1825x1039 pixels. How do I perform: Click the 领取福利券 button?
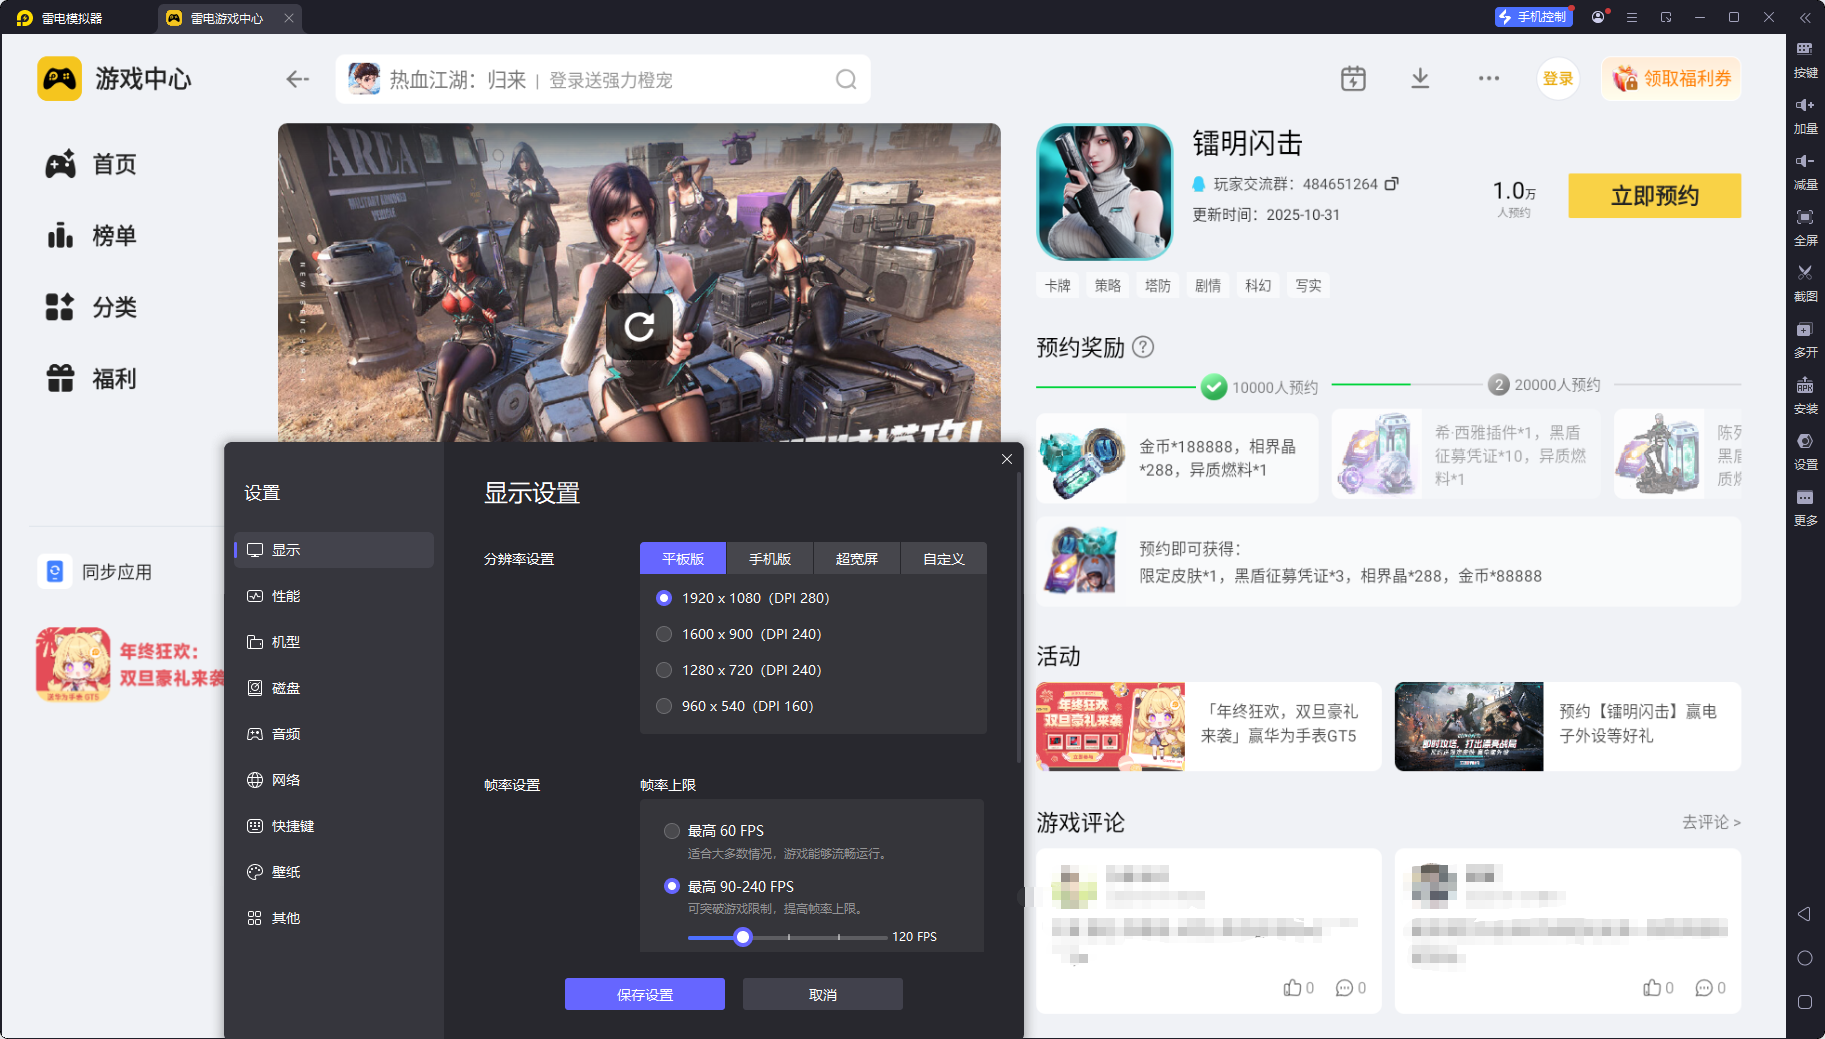click(1672, 79)
